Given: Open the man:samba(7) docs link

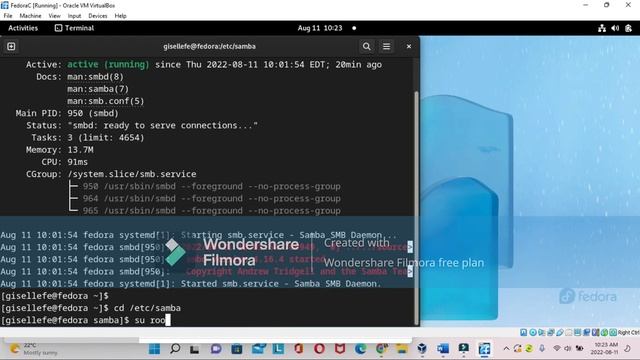Looking at the screenshot, I should point(98,89).
